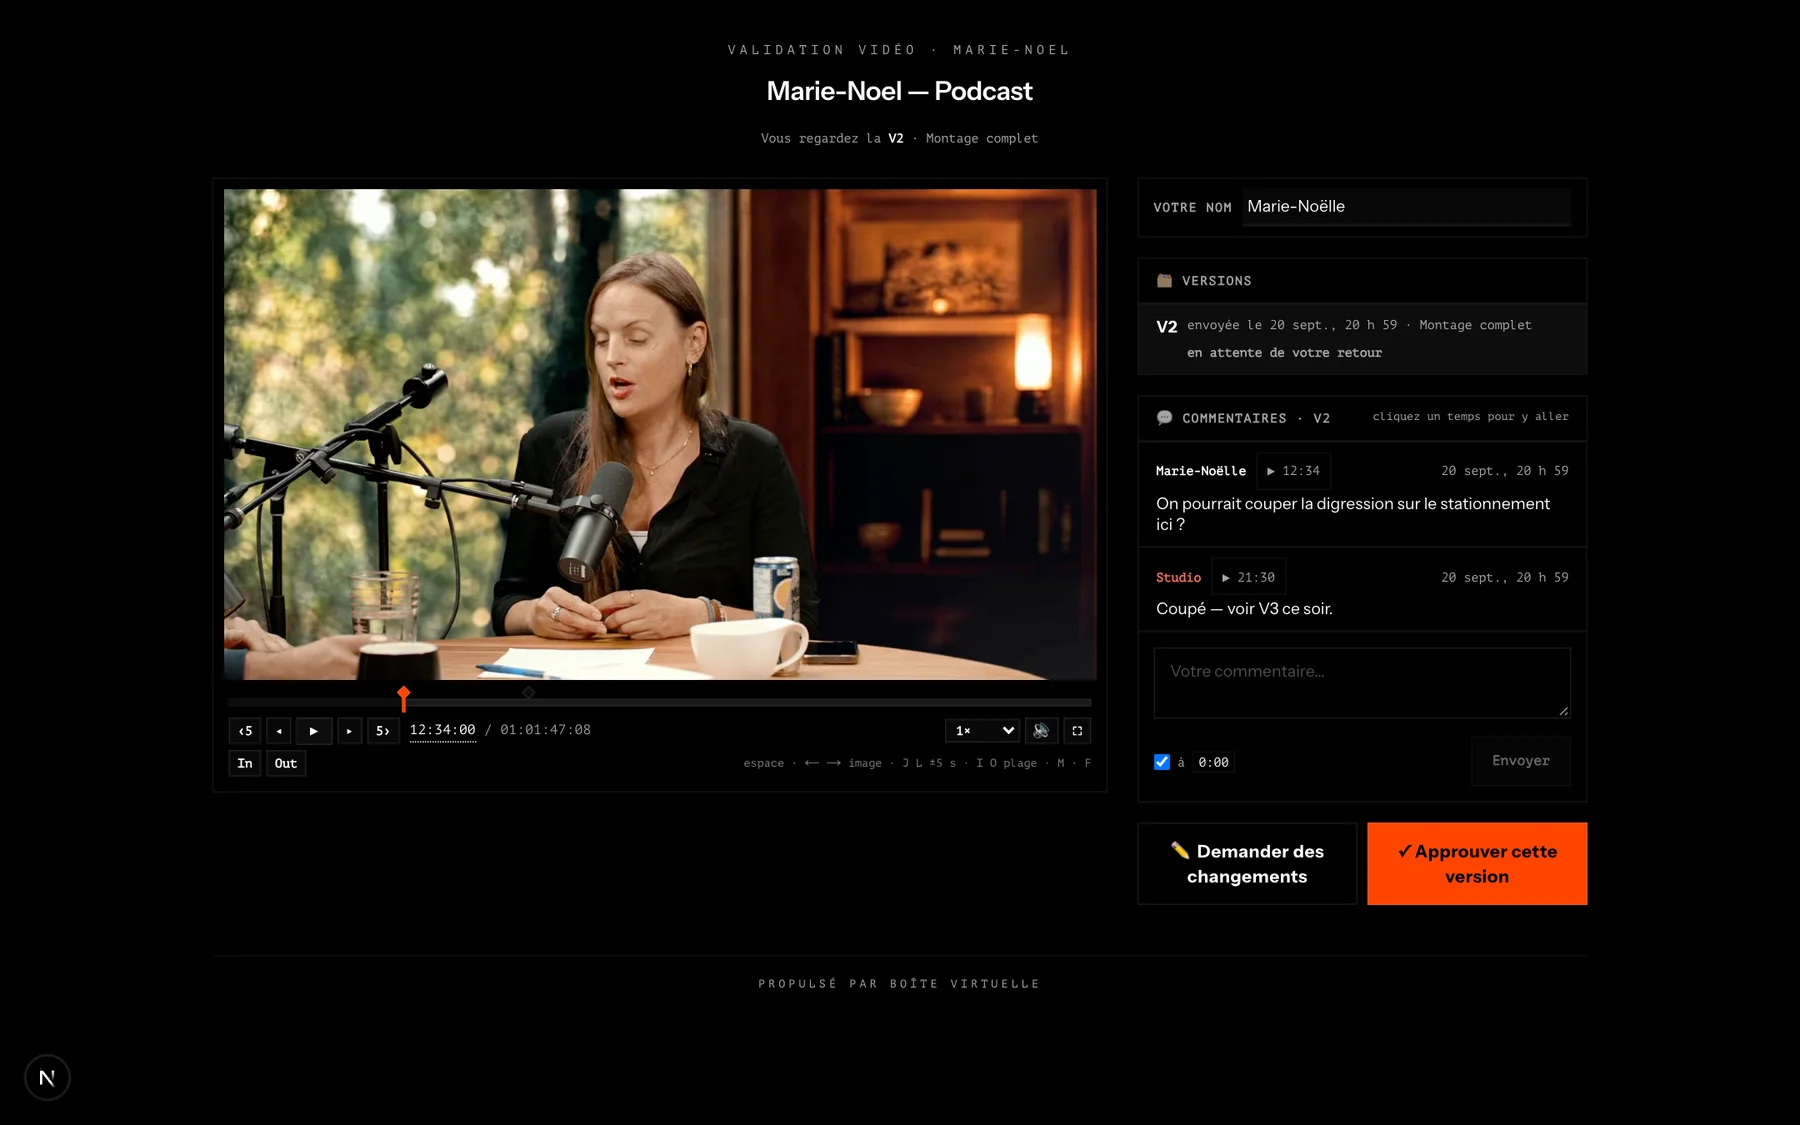Viewport: 1800px width, 1125px height.
Task: Enter fullscreen mode
Action: [1077, 731]
